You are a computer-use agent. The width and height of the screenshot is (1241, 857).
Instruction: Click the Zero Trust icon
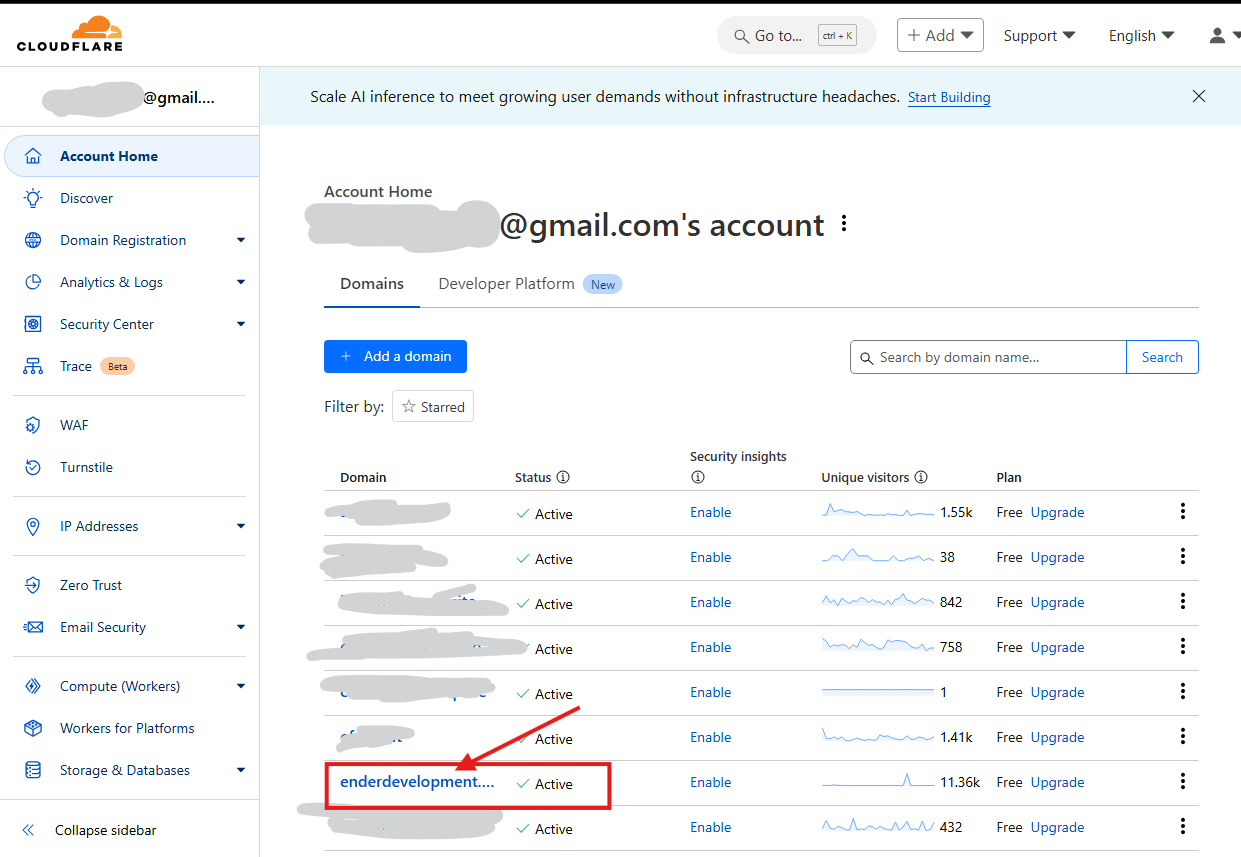33,585
